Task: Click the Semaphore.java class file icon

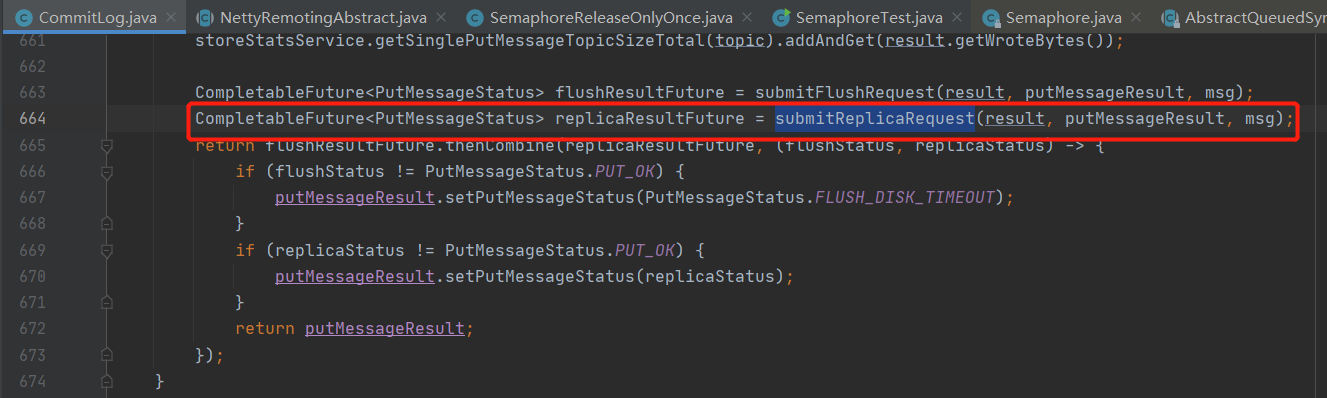Action: 990,18
